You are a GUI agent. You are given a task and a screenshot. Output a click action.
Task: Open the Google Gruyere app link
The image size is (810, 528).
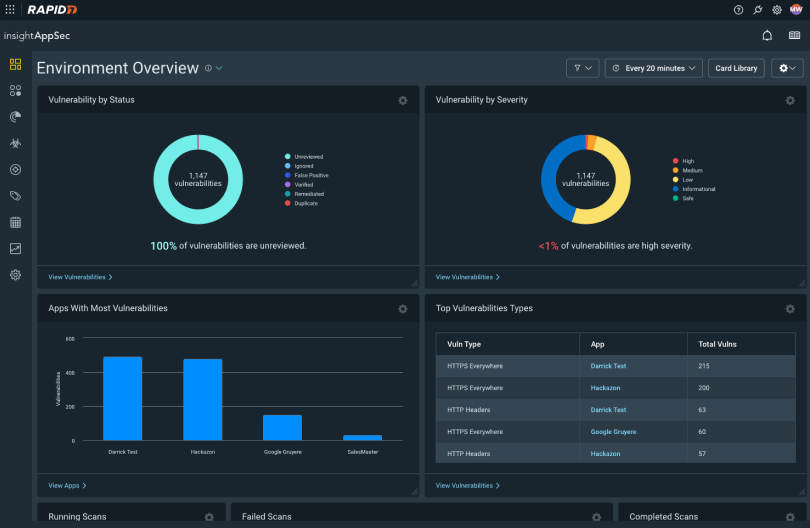(613, 431)
